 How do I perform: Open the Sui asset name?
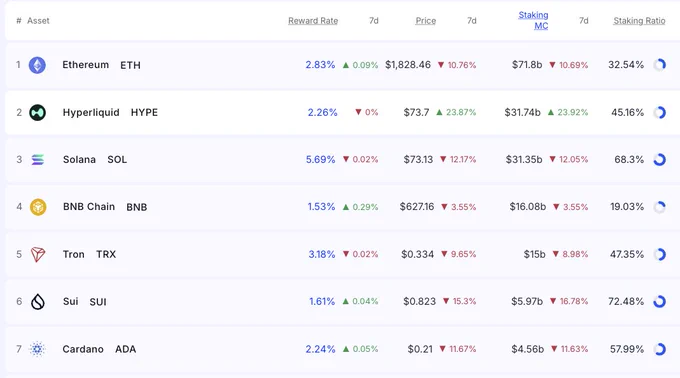tap(71, 301)
